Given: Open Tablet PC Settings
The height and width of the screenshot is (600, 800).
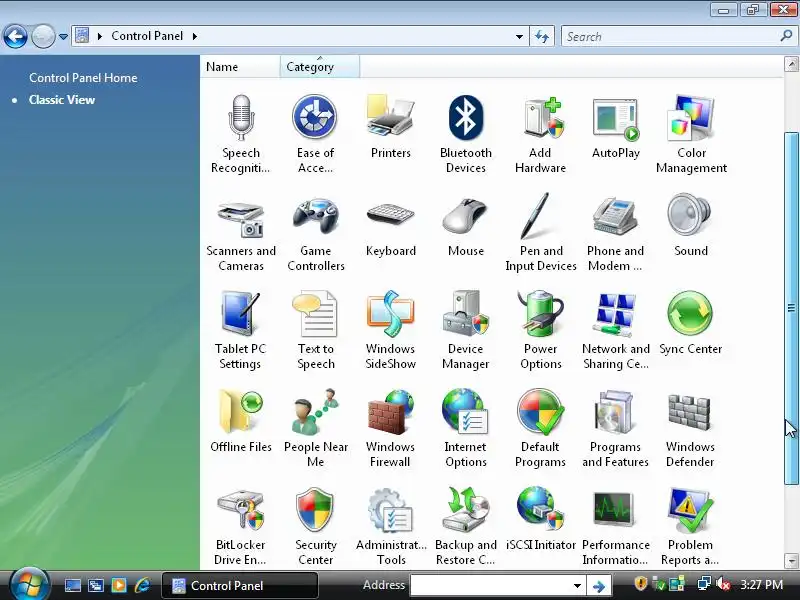Looking at the screenshot, I should [240, 331].
